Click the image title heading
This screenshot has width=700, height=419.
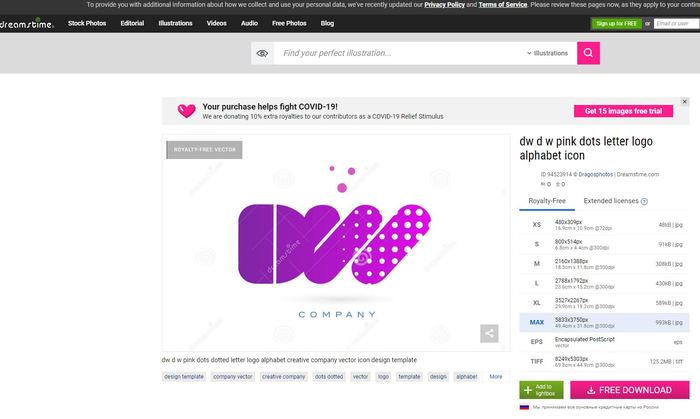pyautogui.click(x=586, y=148)
